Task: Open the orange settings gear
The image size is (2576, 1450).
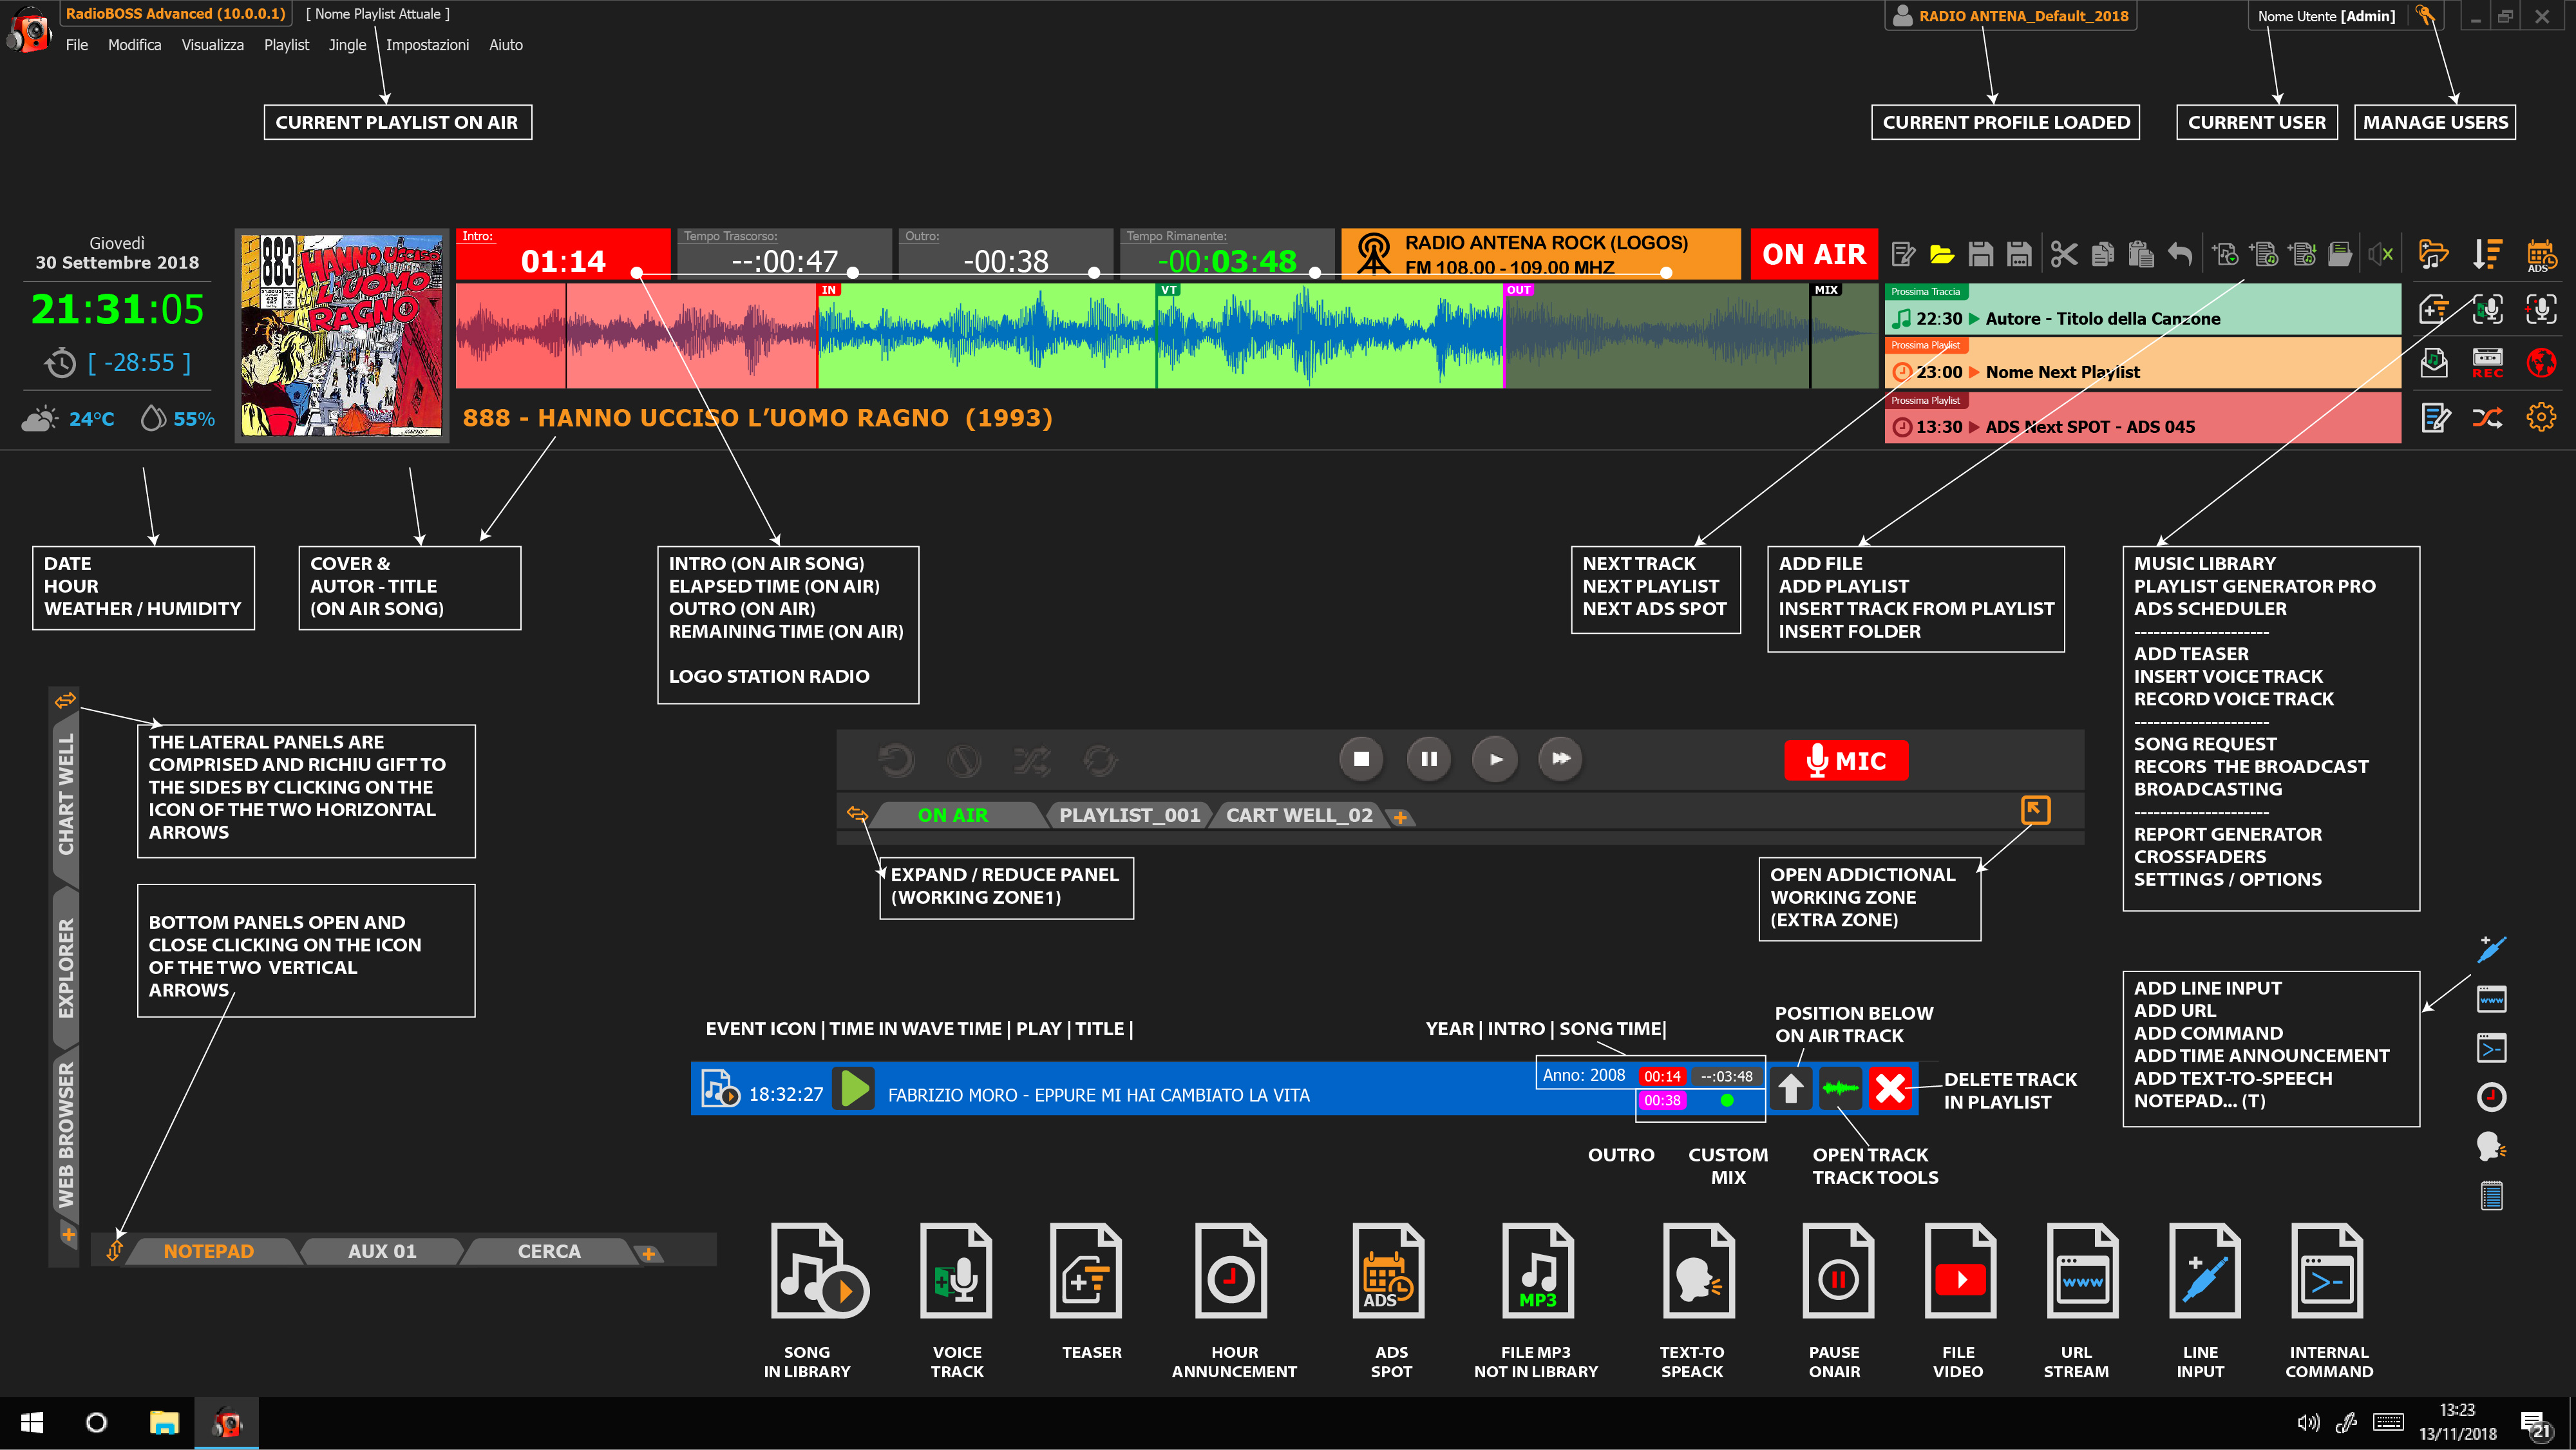Action: 2541,417
